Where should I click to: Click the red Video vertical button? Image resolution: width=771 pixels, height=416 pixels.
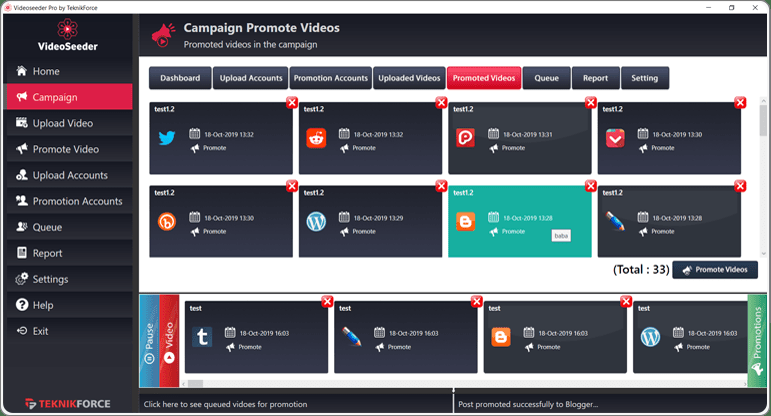point(169,341)
